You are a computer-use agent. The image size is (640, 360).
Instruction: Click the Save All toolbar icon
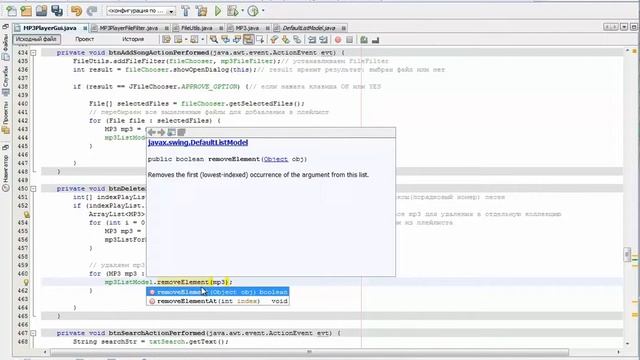pyautogui.click(x=57, y=11)
